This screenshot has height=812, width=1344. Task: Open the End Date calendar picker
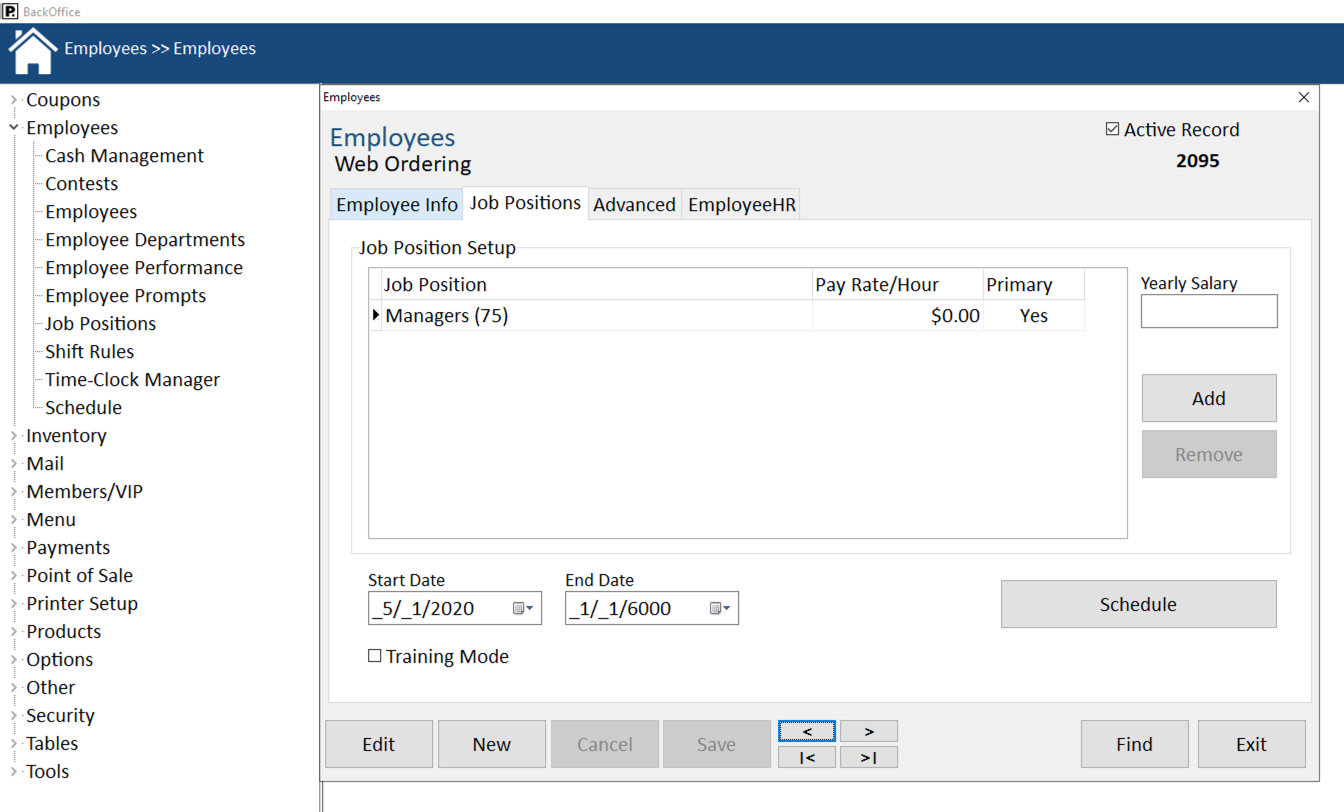click(x=719, y=608)
